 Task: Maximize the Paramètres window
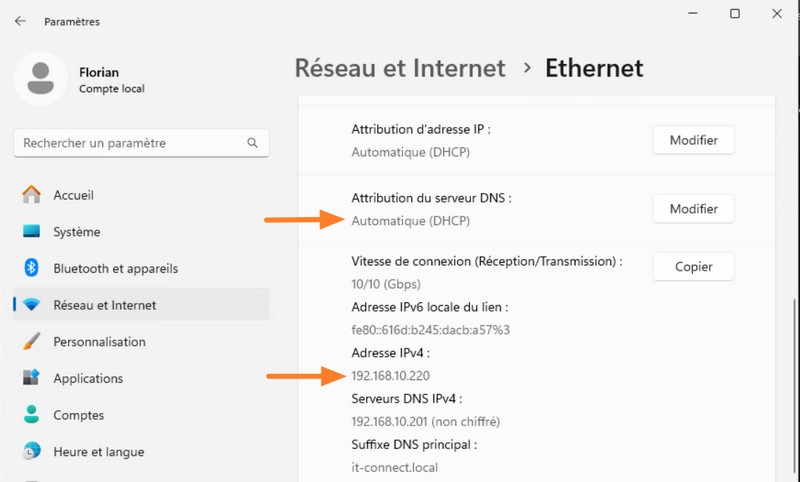pos(735,14)
